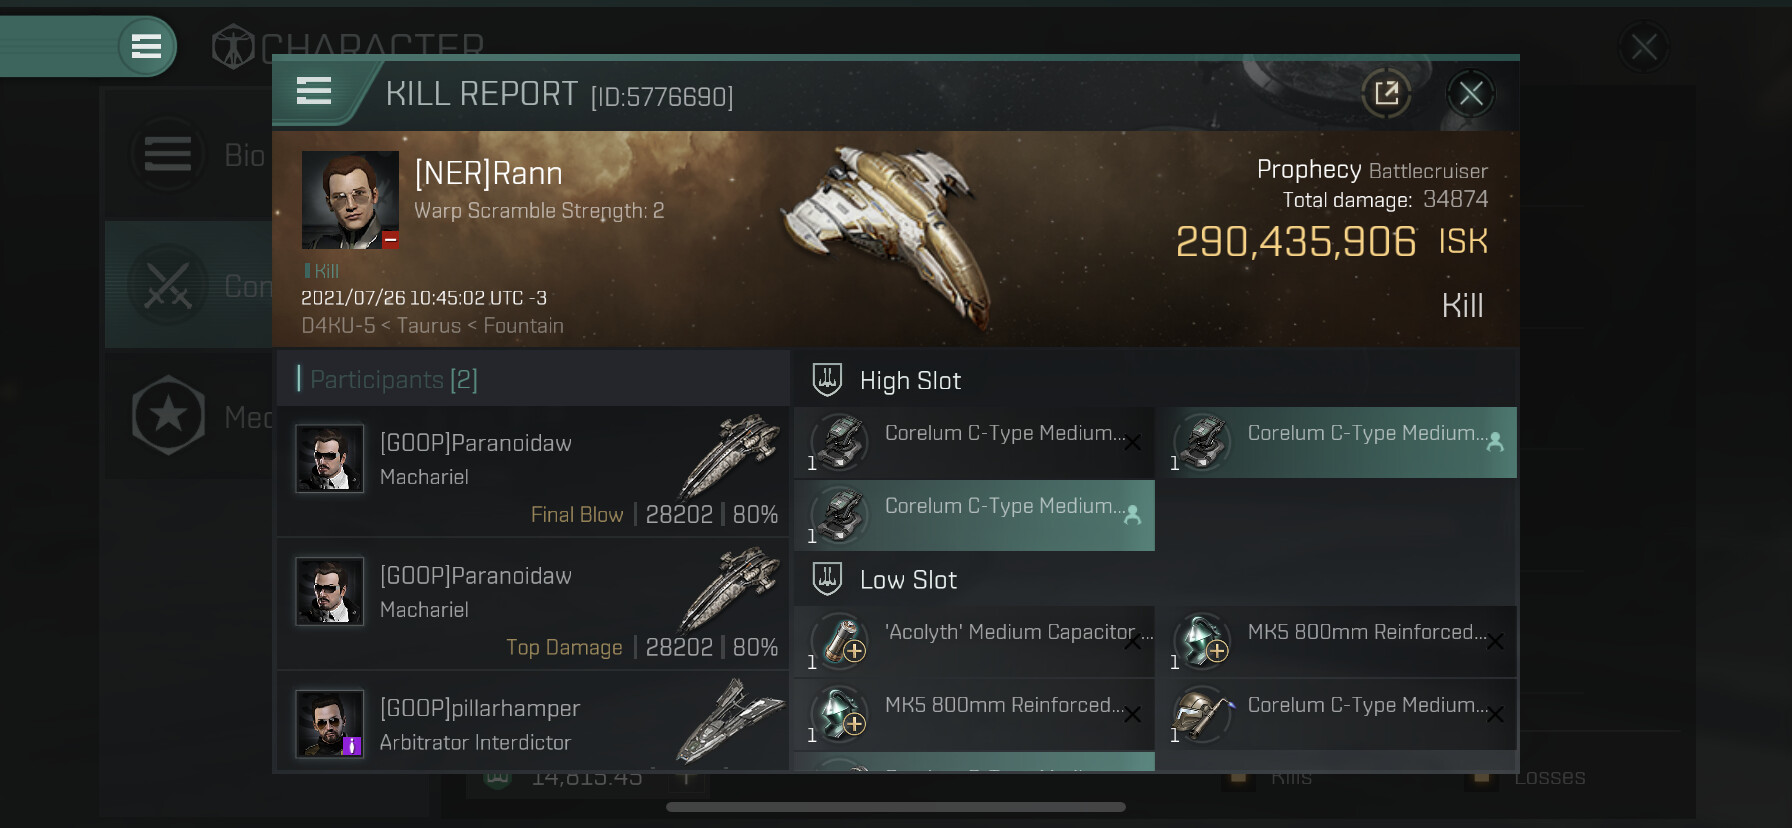Open the kill report hamburger menu

tap(314, 91)
